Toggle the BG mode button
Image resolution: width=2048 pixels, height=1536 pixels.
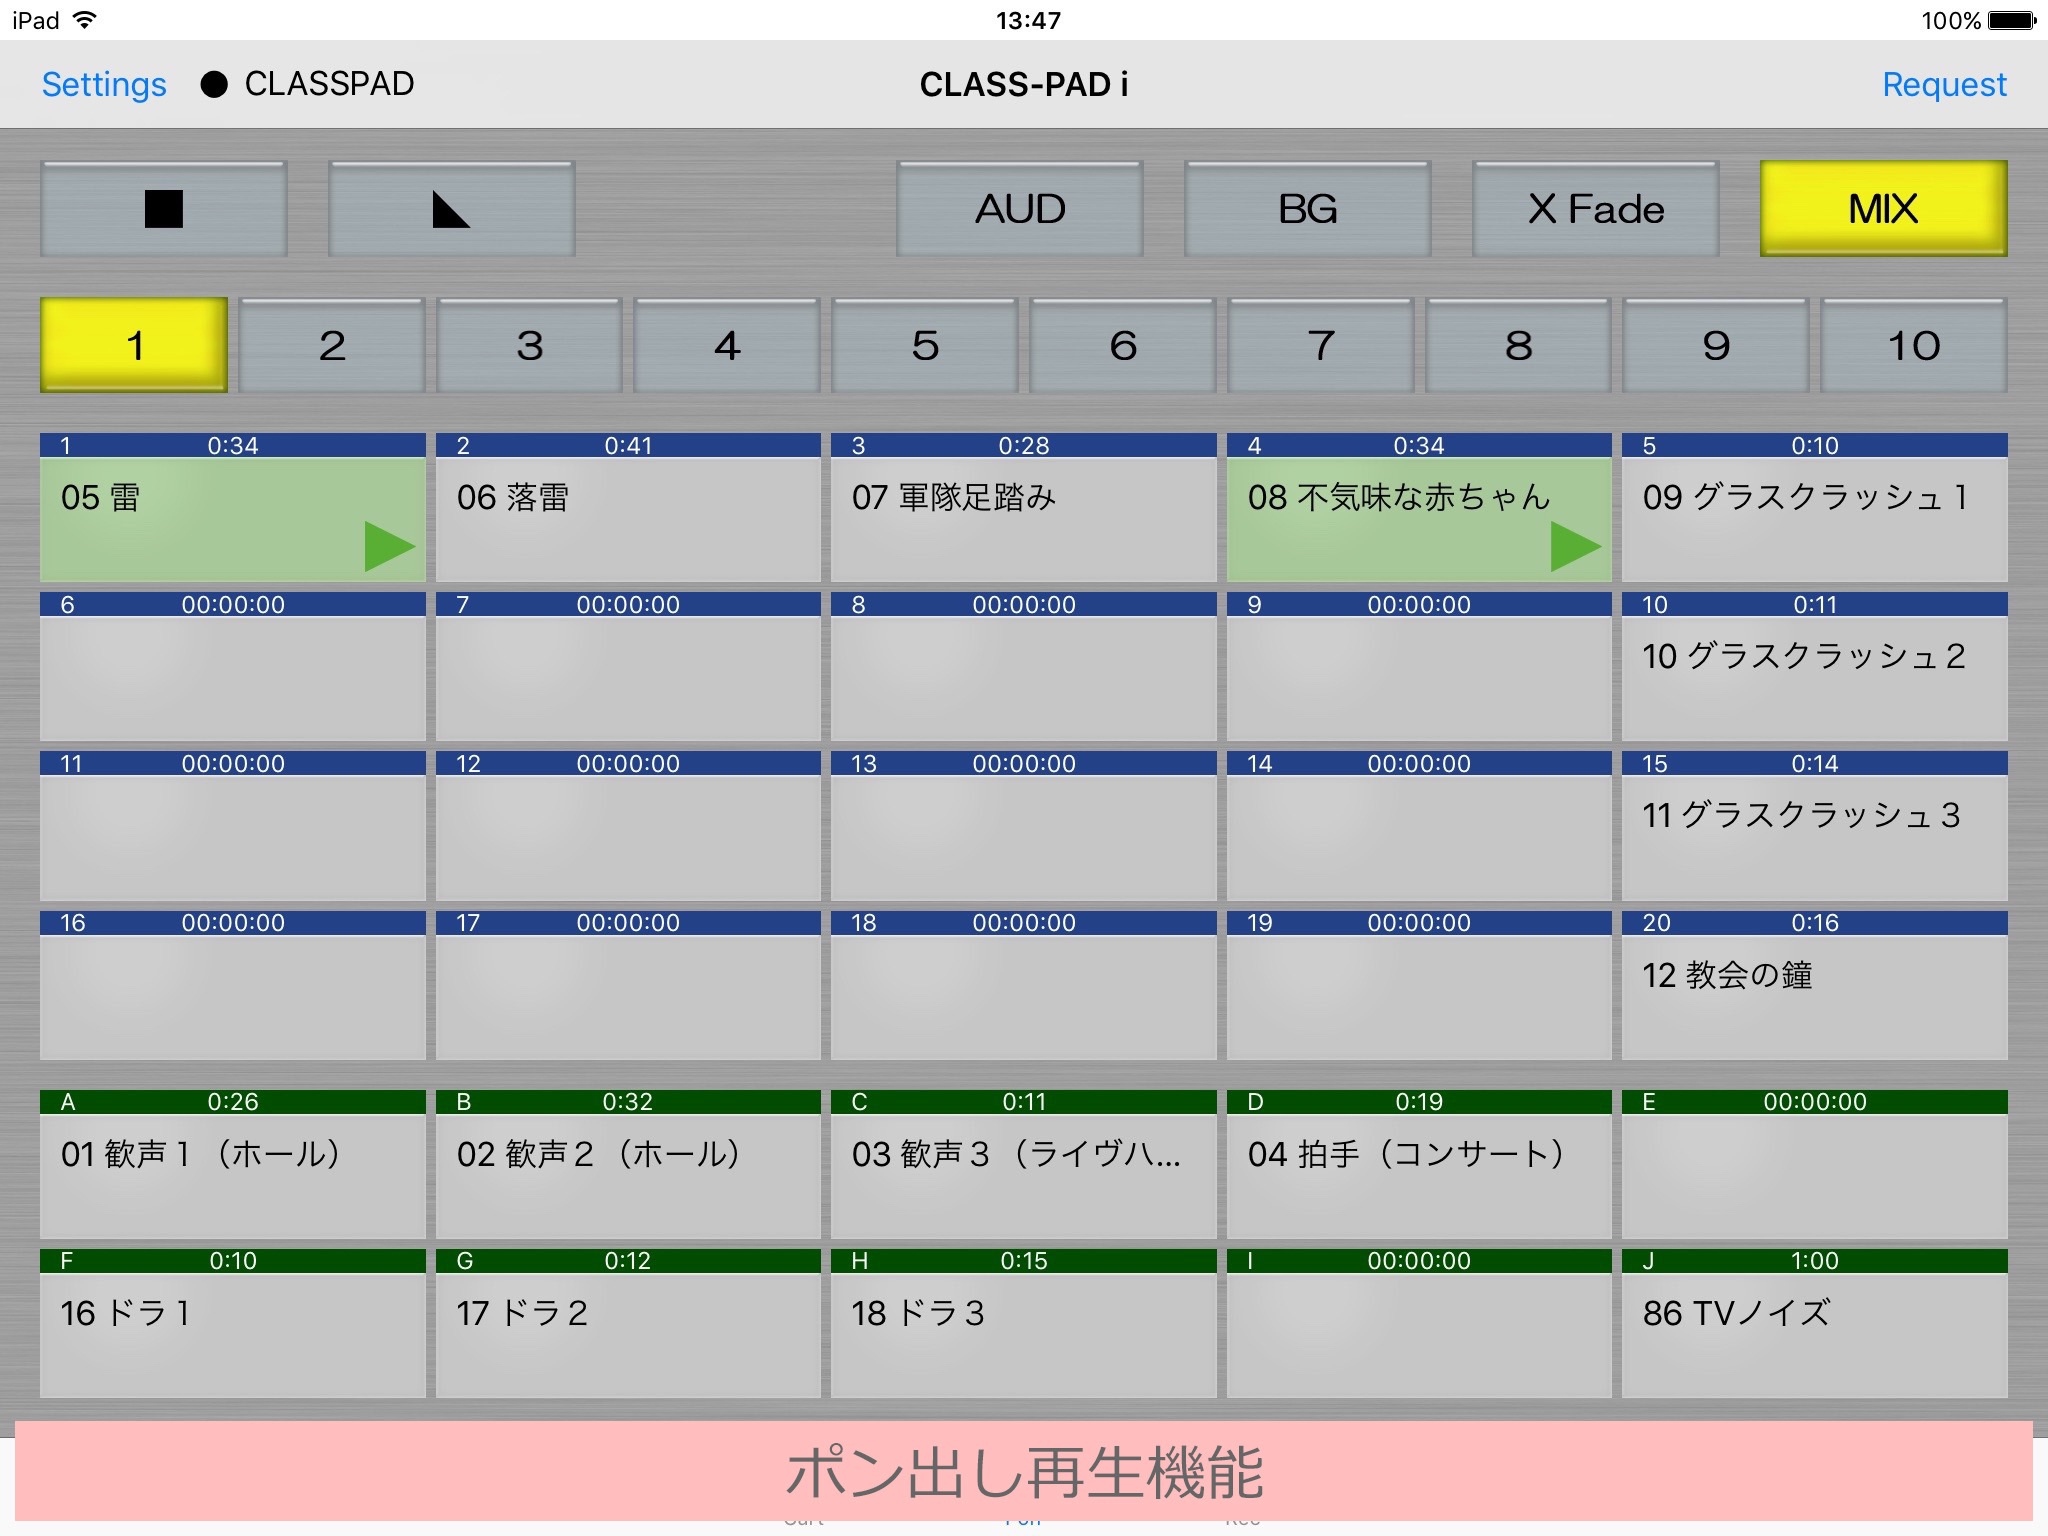(1308, 209)
